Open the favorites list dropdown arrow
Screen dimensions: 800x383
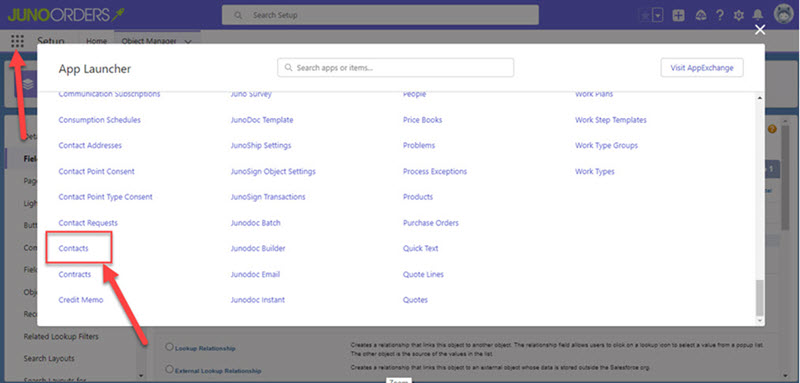click(x=658, y=15)
